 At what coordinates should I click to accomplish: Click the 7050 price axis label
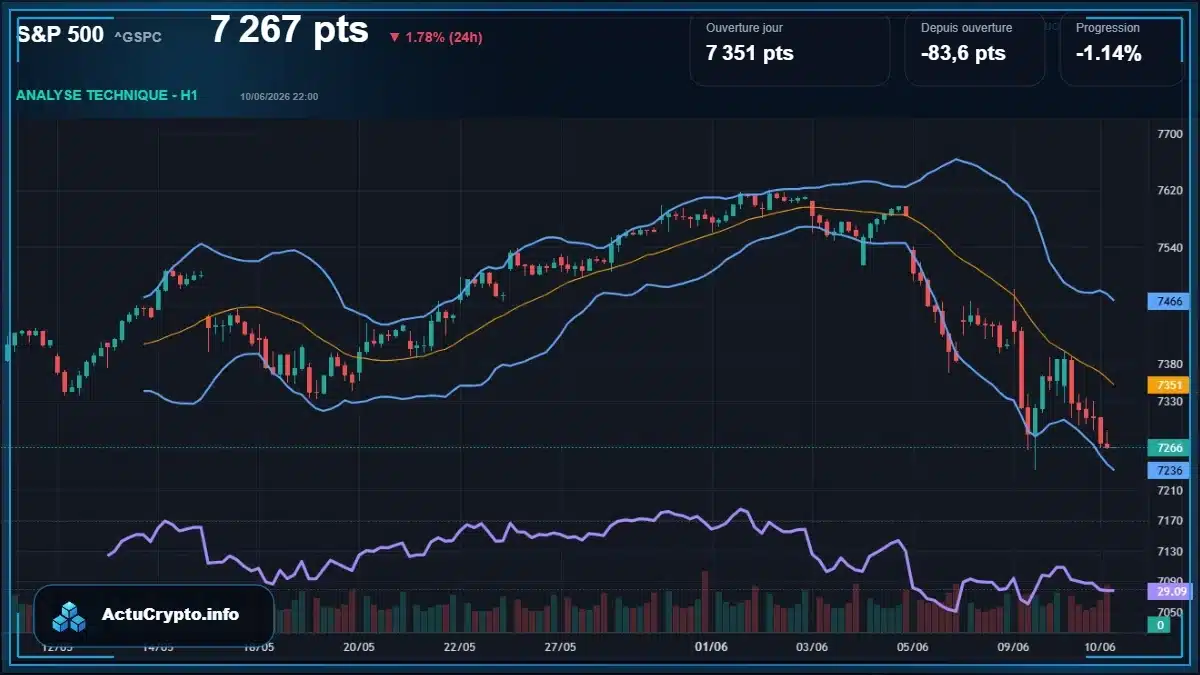click(1169, 612)
